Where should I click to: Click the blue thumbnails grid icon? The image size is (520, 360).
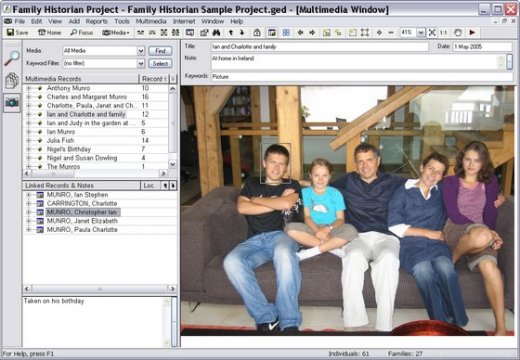[x=286, y=32]
